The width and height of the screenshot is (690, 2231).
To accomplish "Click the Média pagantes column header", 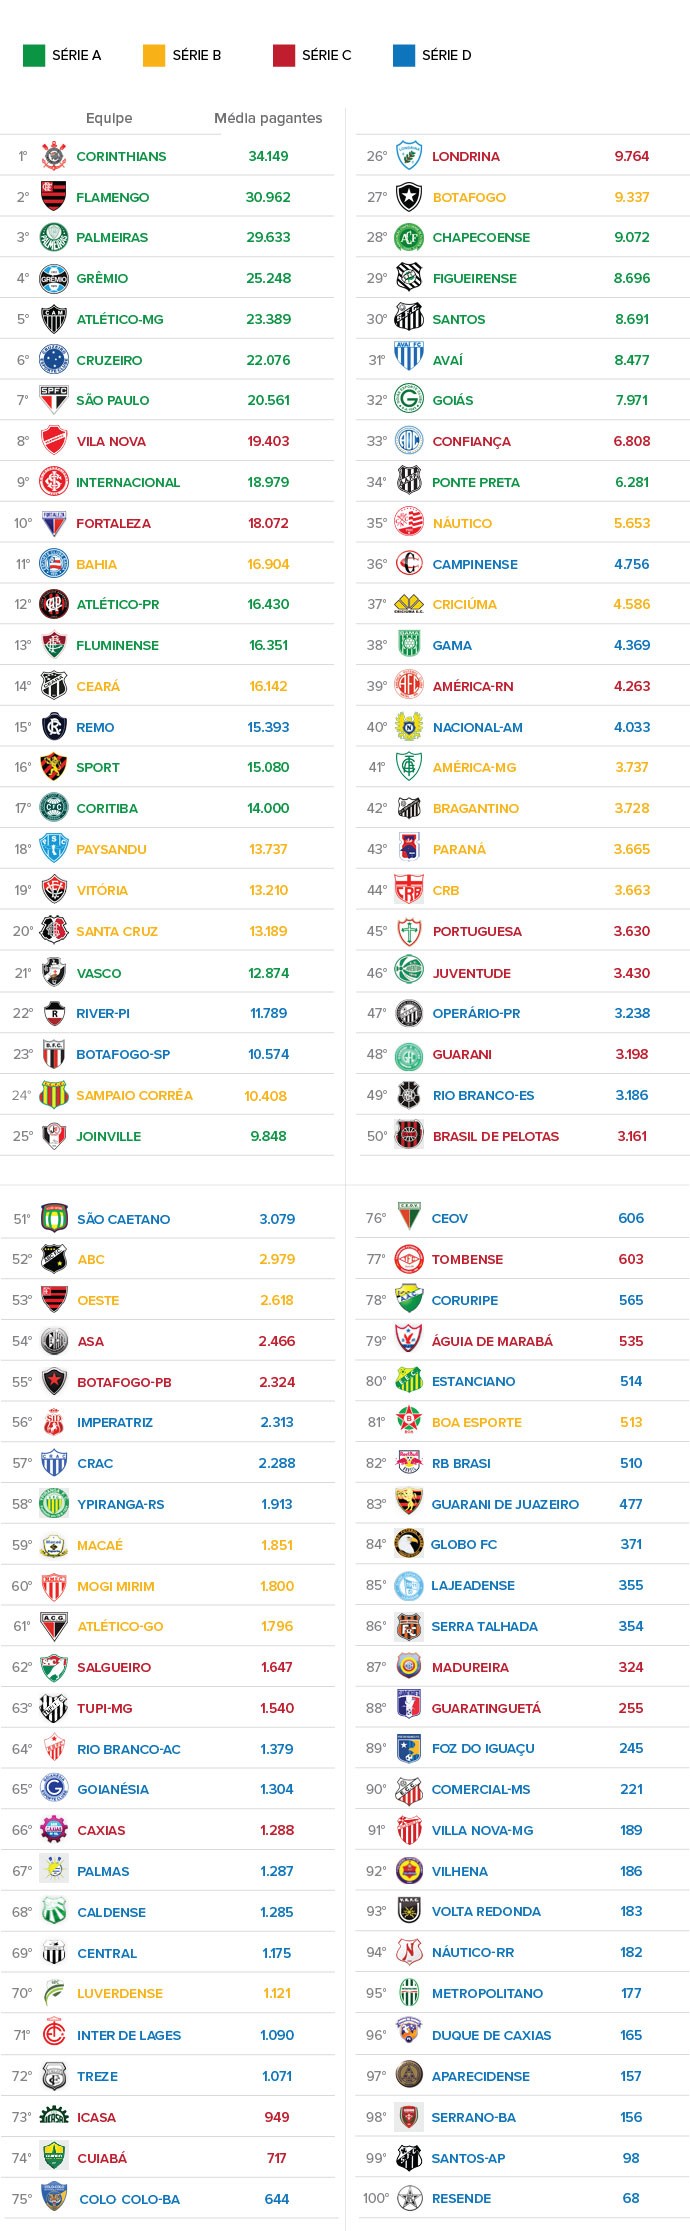I will [x=268, y=118].
